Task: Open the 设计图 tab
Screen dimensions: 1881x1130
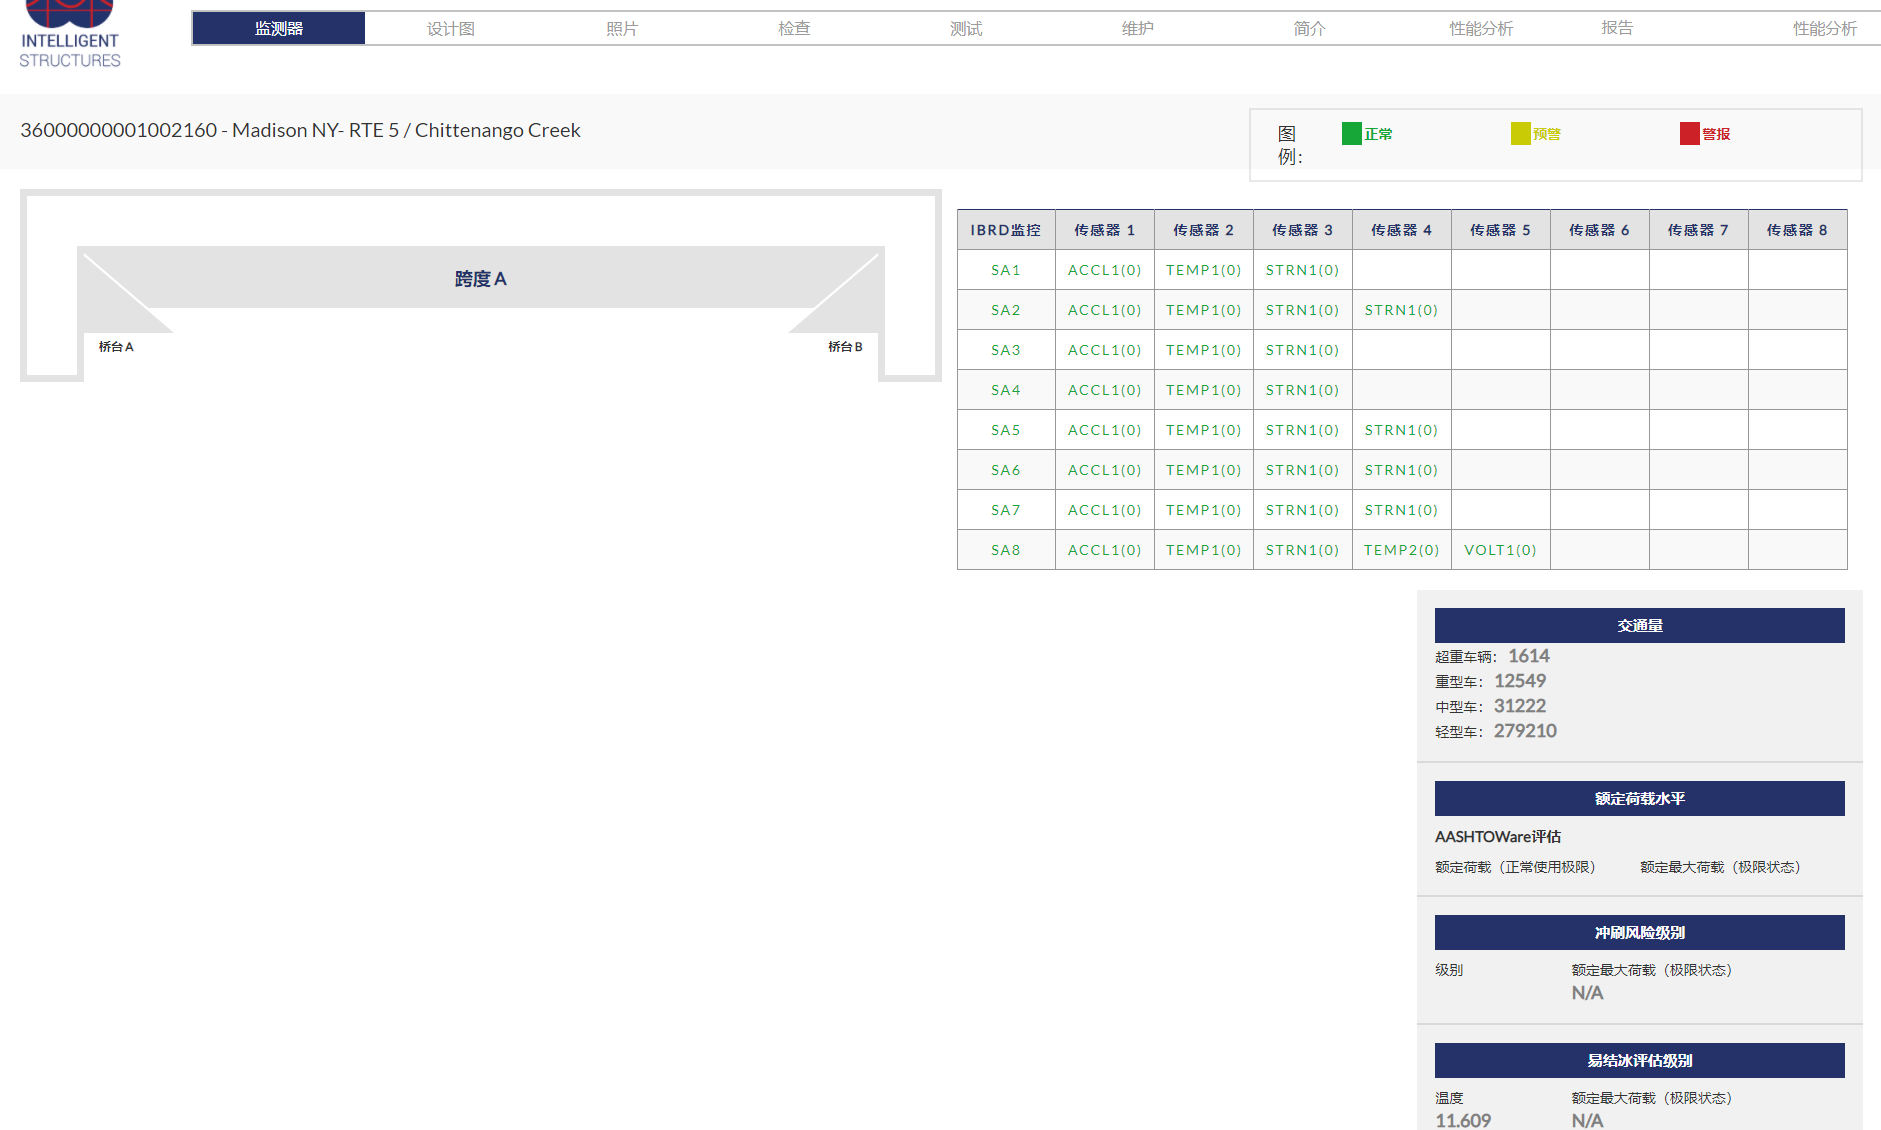Action: tap(450, 29)
